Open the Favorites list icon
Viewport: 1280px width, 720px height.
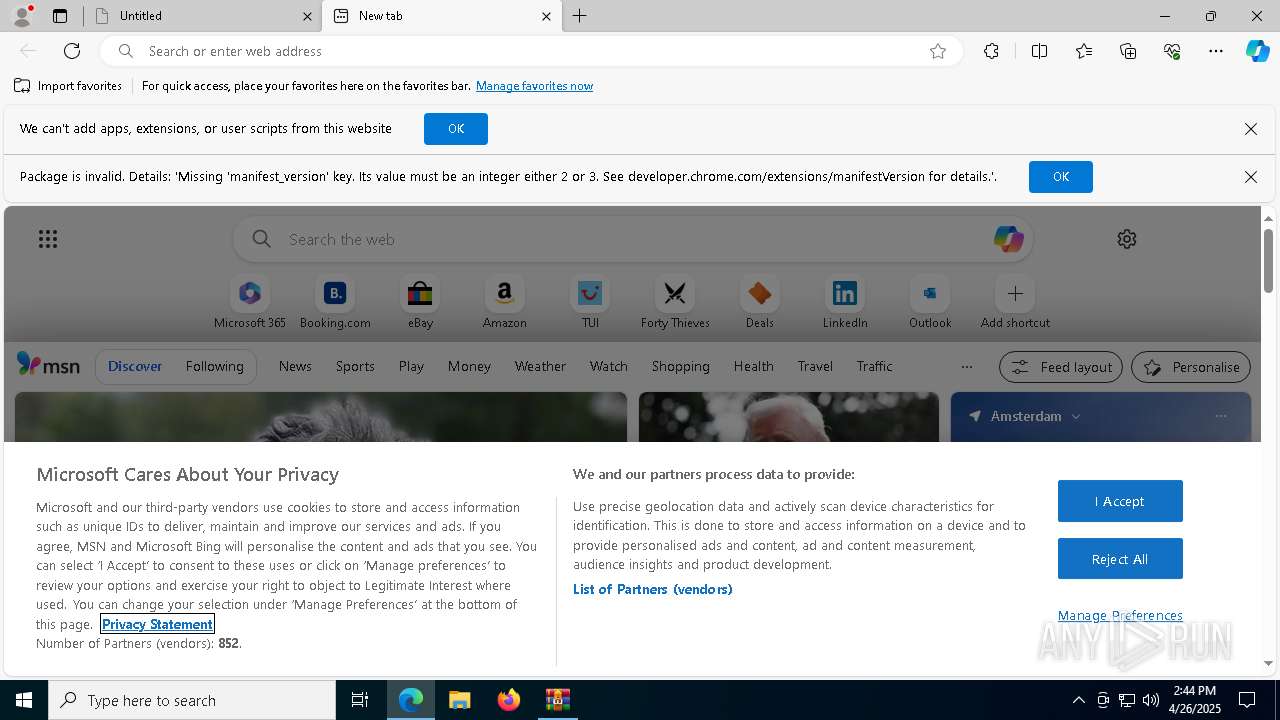(x=1084, y=51)
